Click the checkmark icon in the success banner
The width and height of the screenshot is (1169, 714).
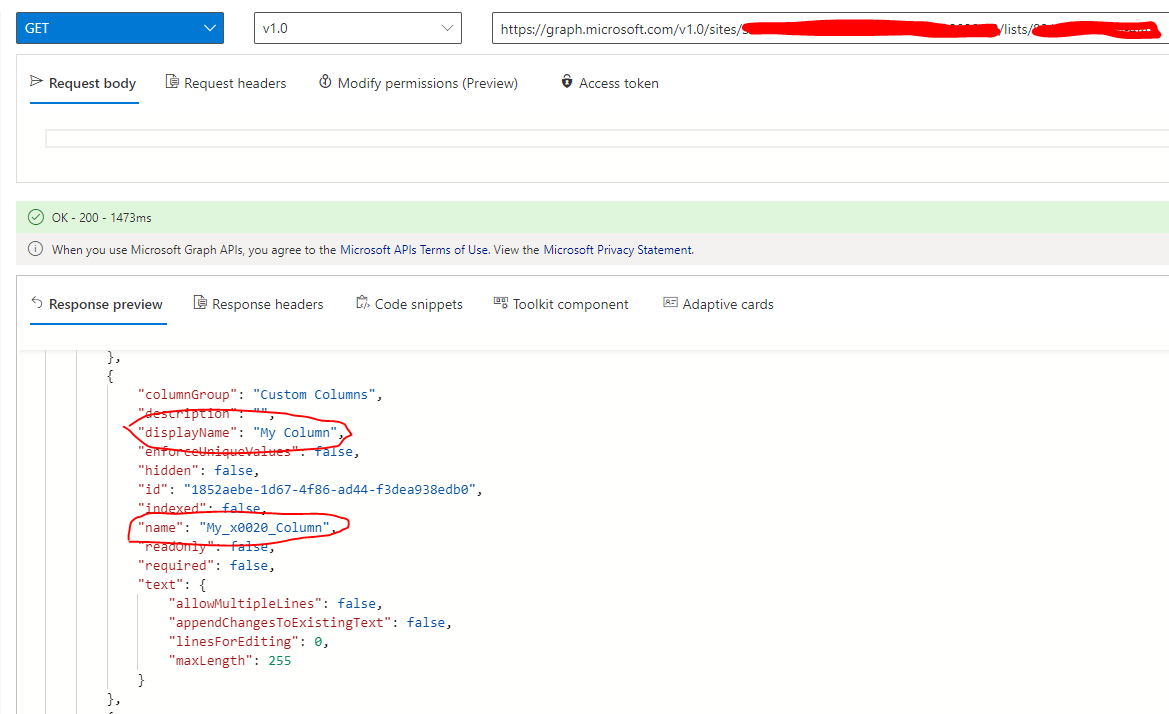click(36, 216)
